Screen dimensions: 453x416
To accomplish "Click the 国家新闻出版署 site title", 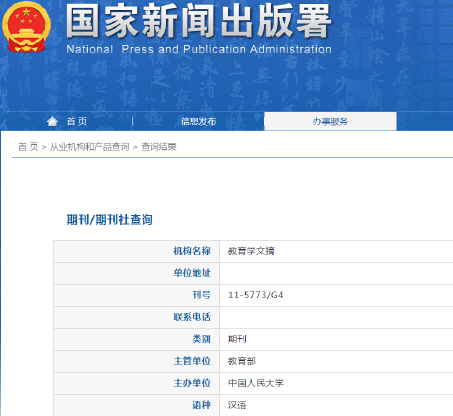I will 199,22.
